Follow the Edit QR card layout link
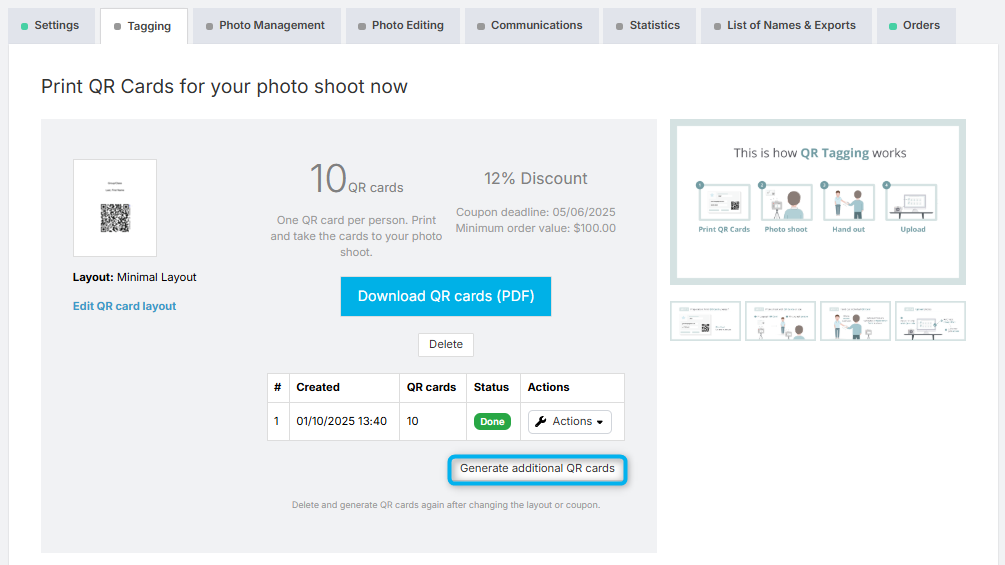 tap(124, 306)
